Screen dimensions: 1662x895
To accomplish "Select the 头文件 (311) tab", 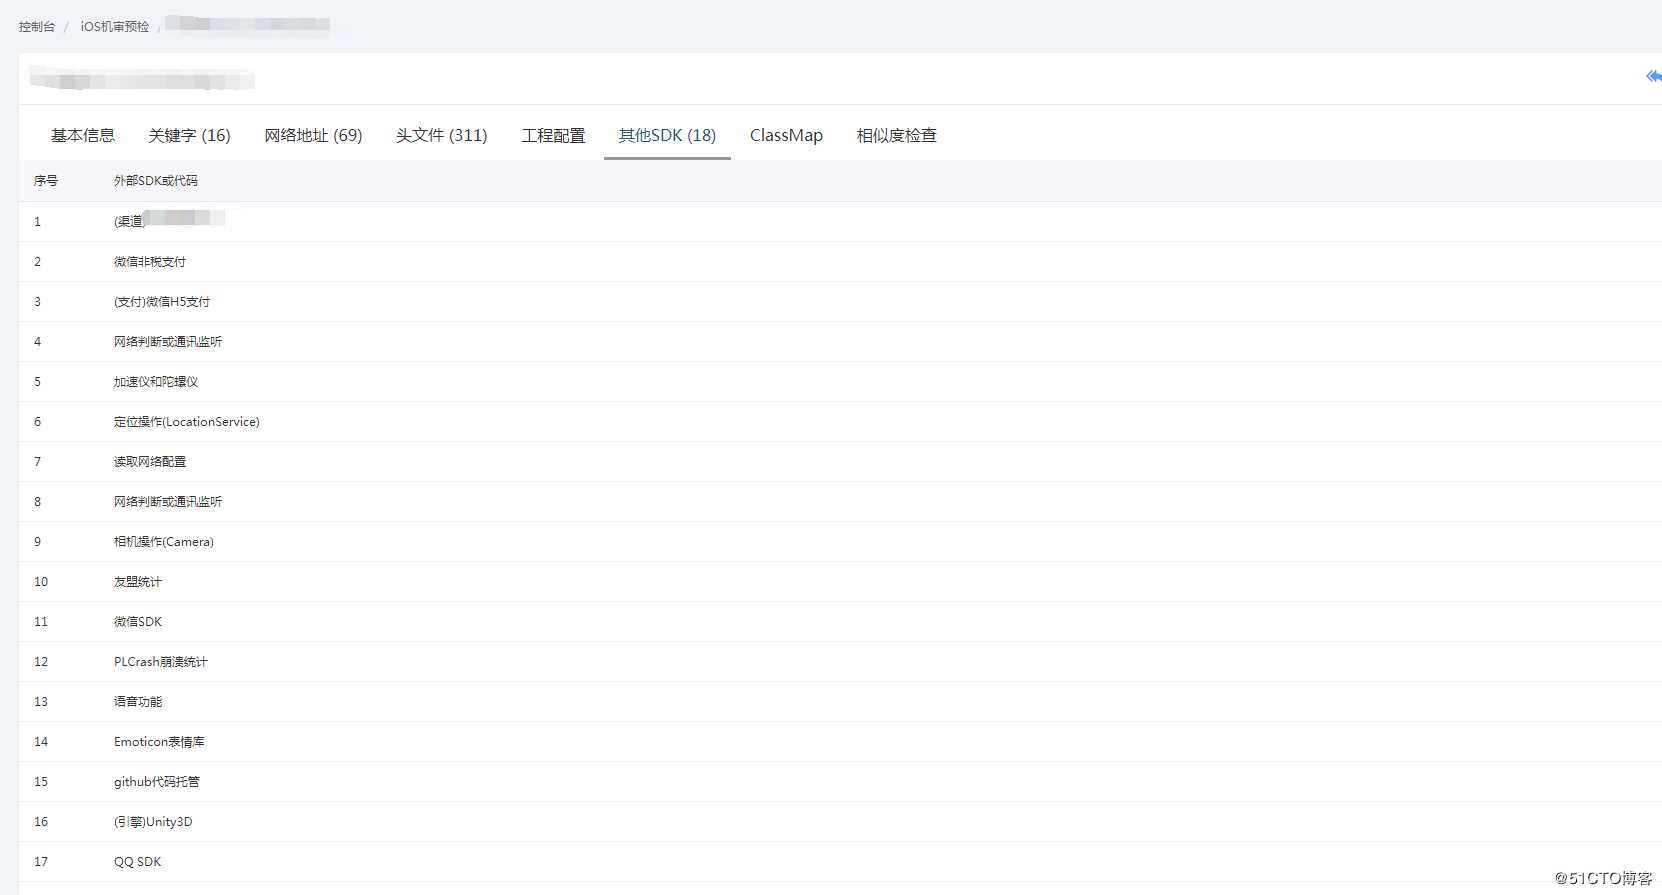I will pyautogui.click(x=441, y=135).
